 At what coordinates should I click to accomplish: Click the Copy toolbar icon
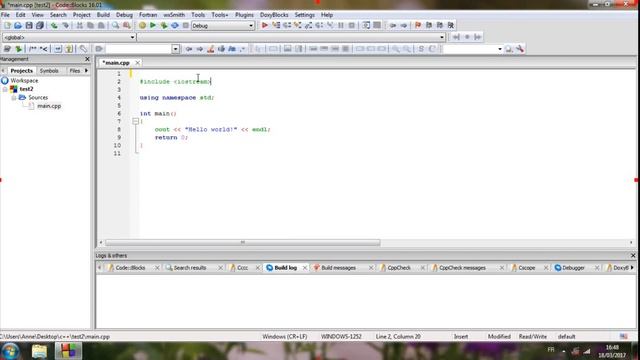click(90, 25)
